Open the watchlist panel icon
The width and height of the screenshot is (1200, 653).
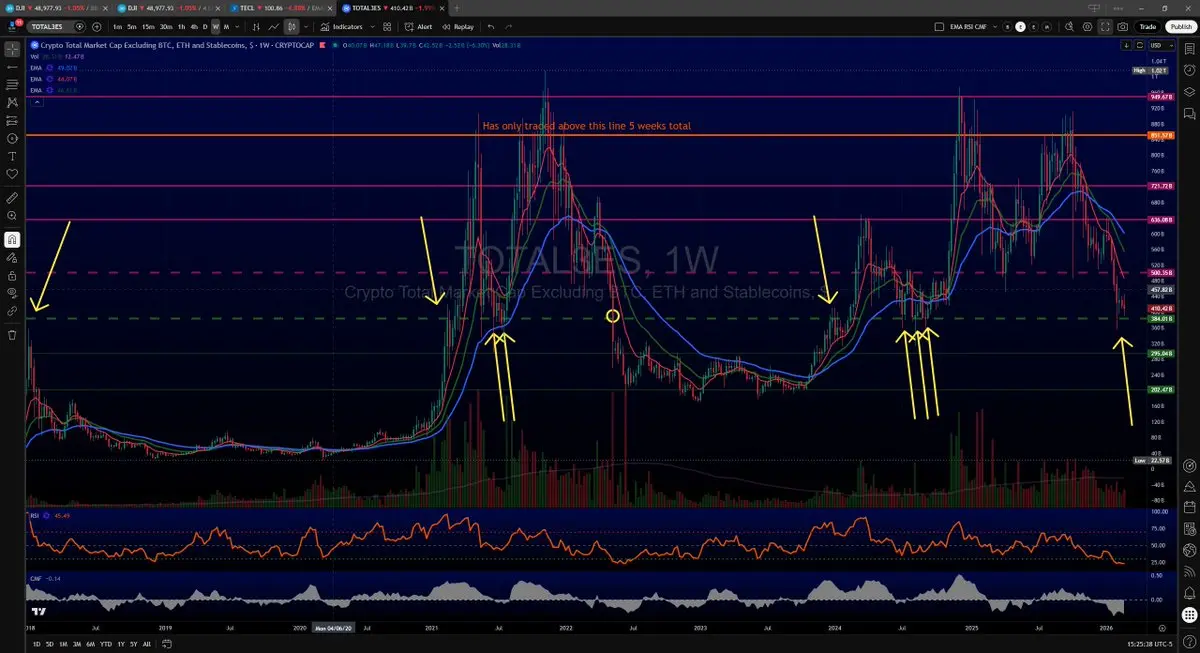pyautogui.click(x=1189, y=48)
